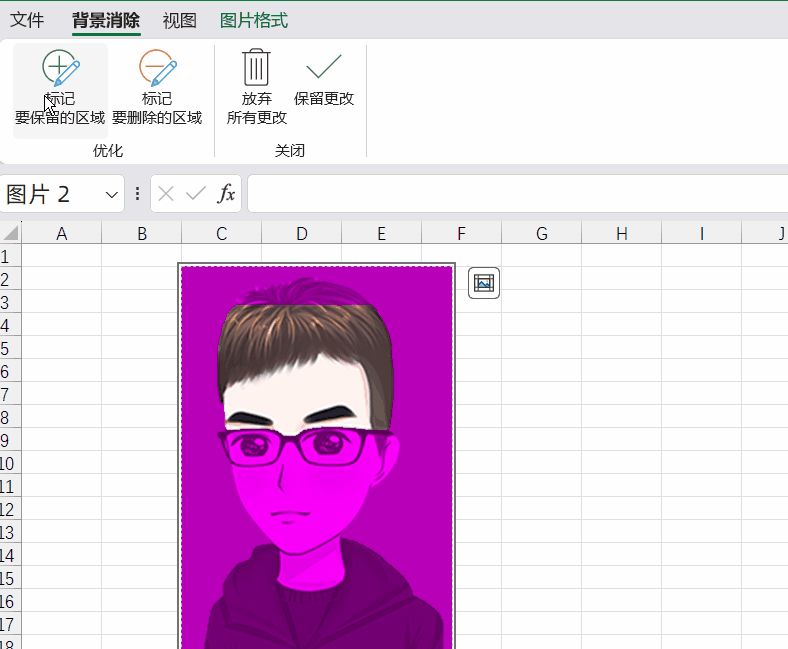Screen dimensions: 788x649
Task: Click inside the formula bar input field
Action: (x=515, y=194)
